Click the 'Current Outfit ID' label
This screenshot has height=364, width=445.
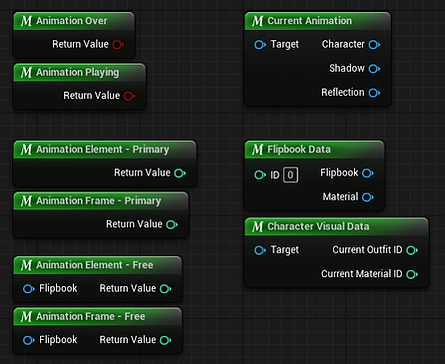coord(367,250)
